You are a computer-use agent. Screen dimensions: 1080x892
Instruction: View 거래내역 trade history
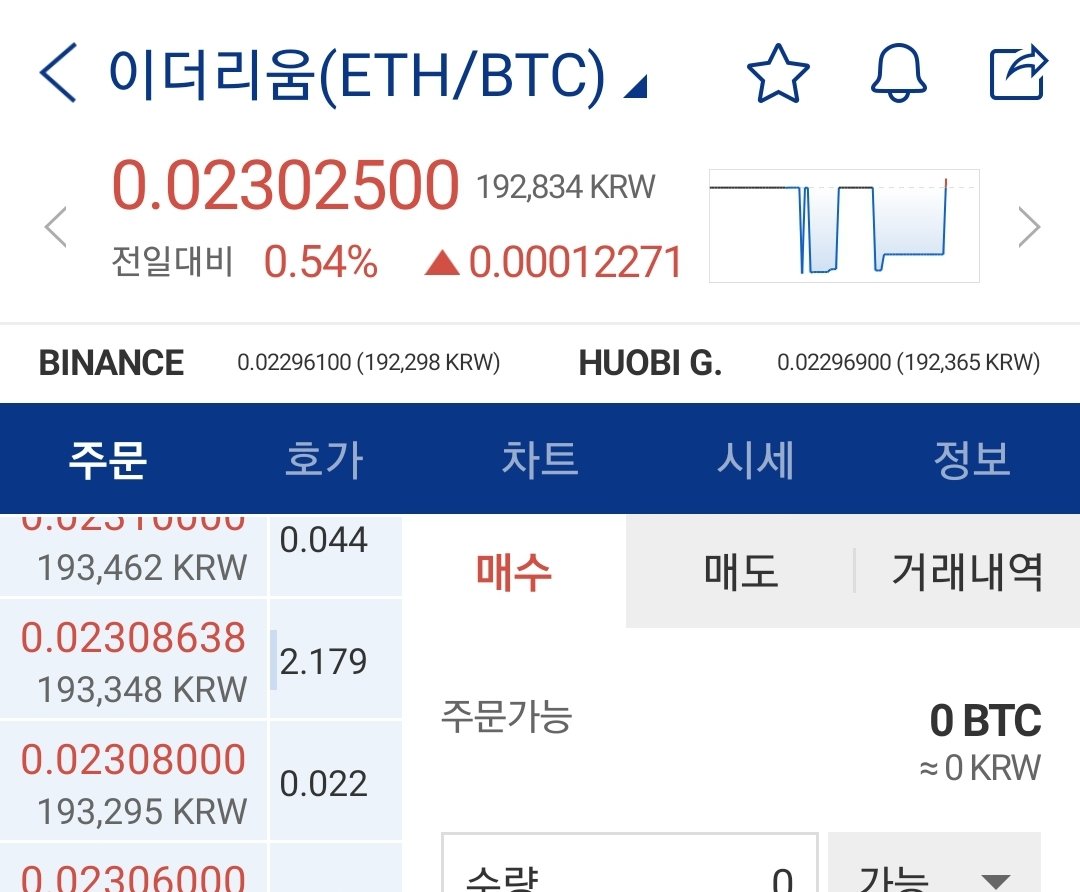(967, 573)
